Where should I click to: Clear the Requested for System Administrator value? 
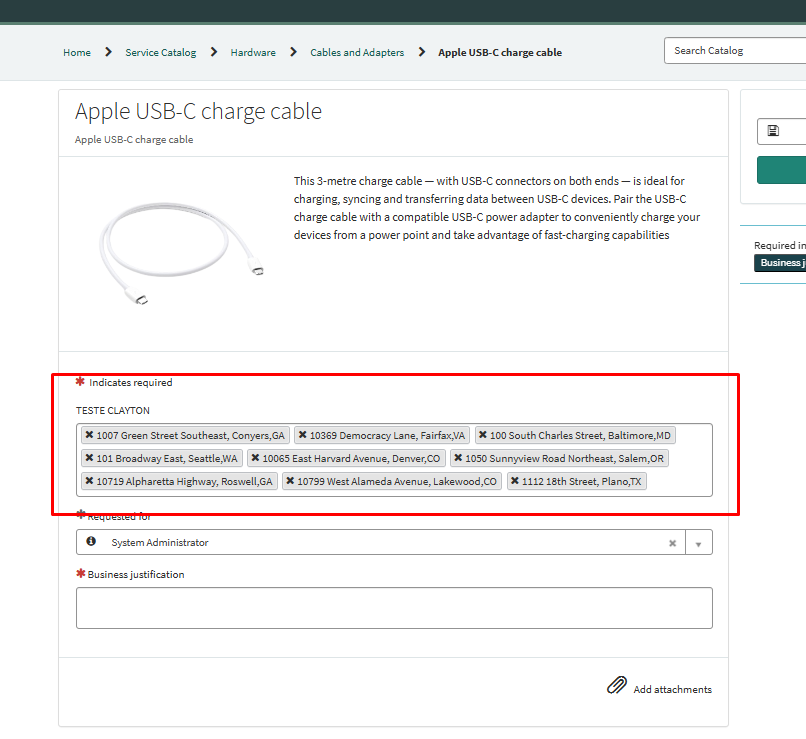(x=672, y=543)
